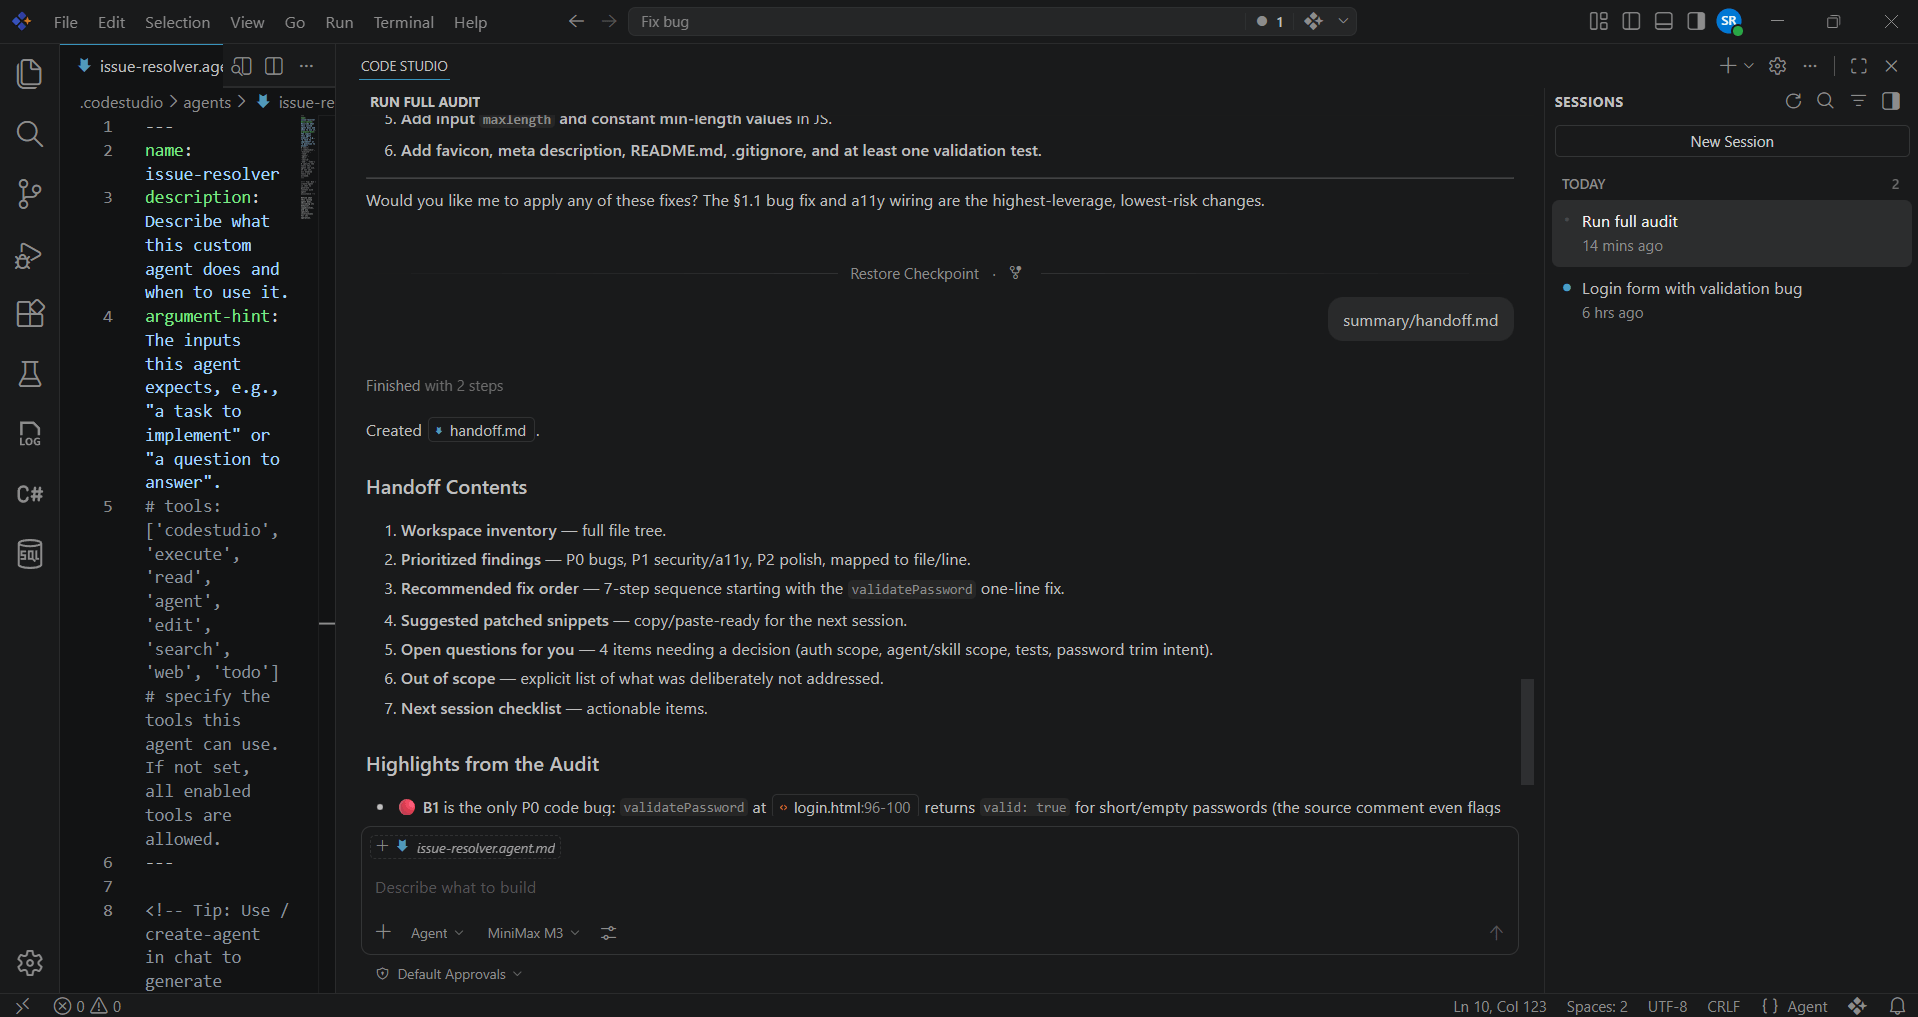Screen dimensions: 1918x1017
Task: Click Restore Checkpoint link
Action: (914, 274)
